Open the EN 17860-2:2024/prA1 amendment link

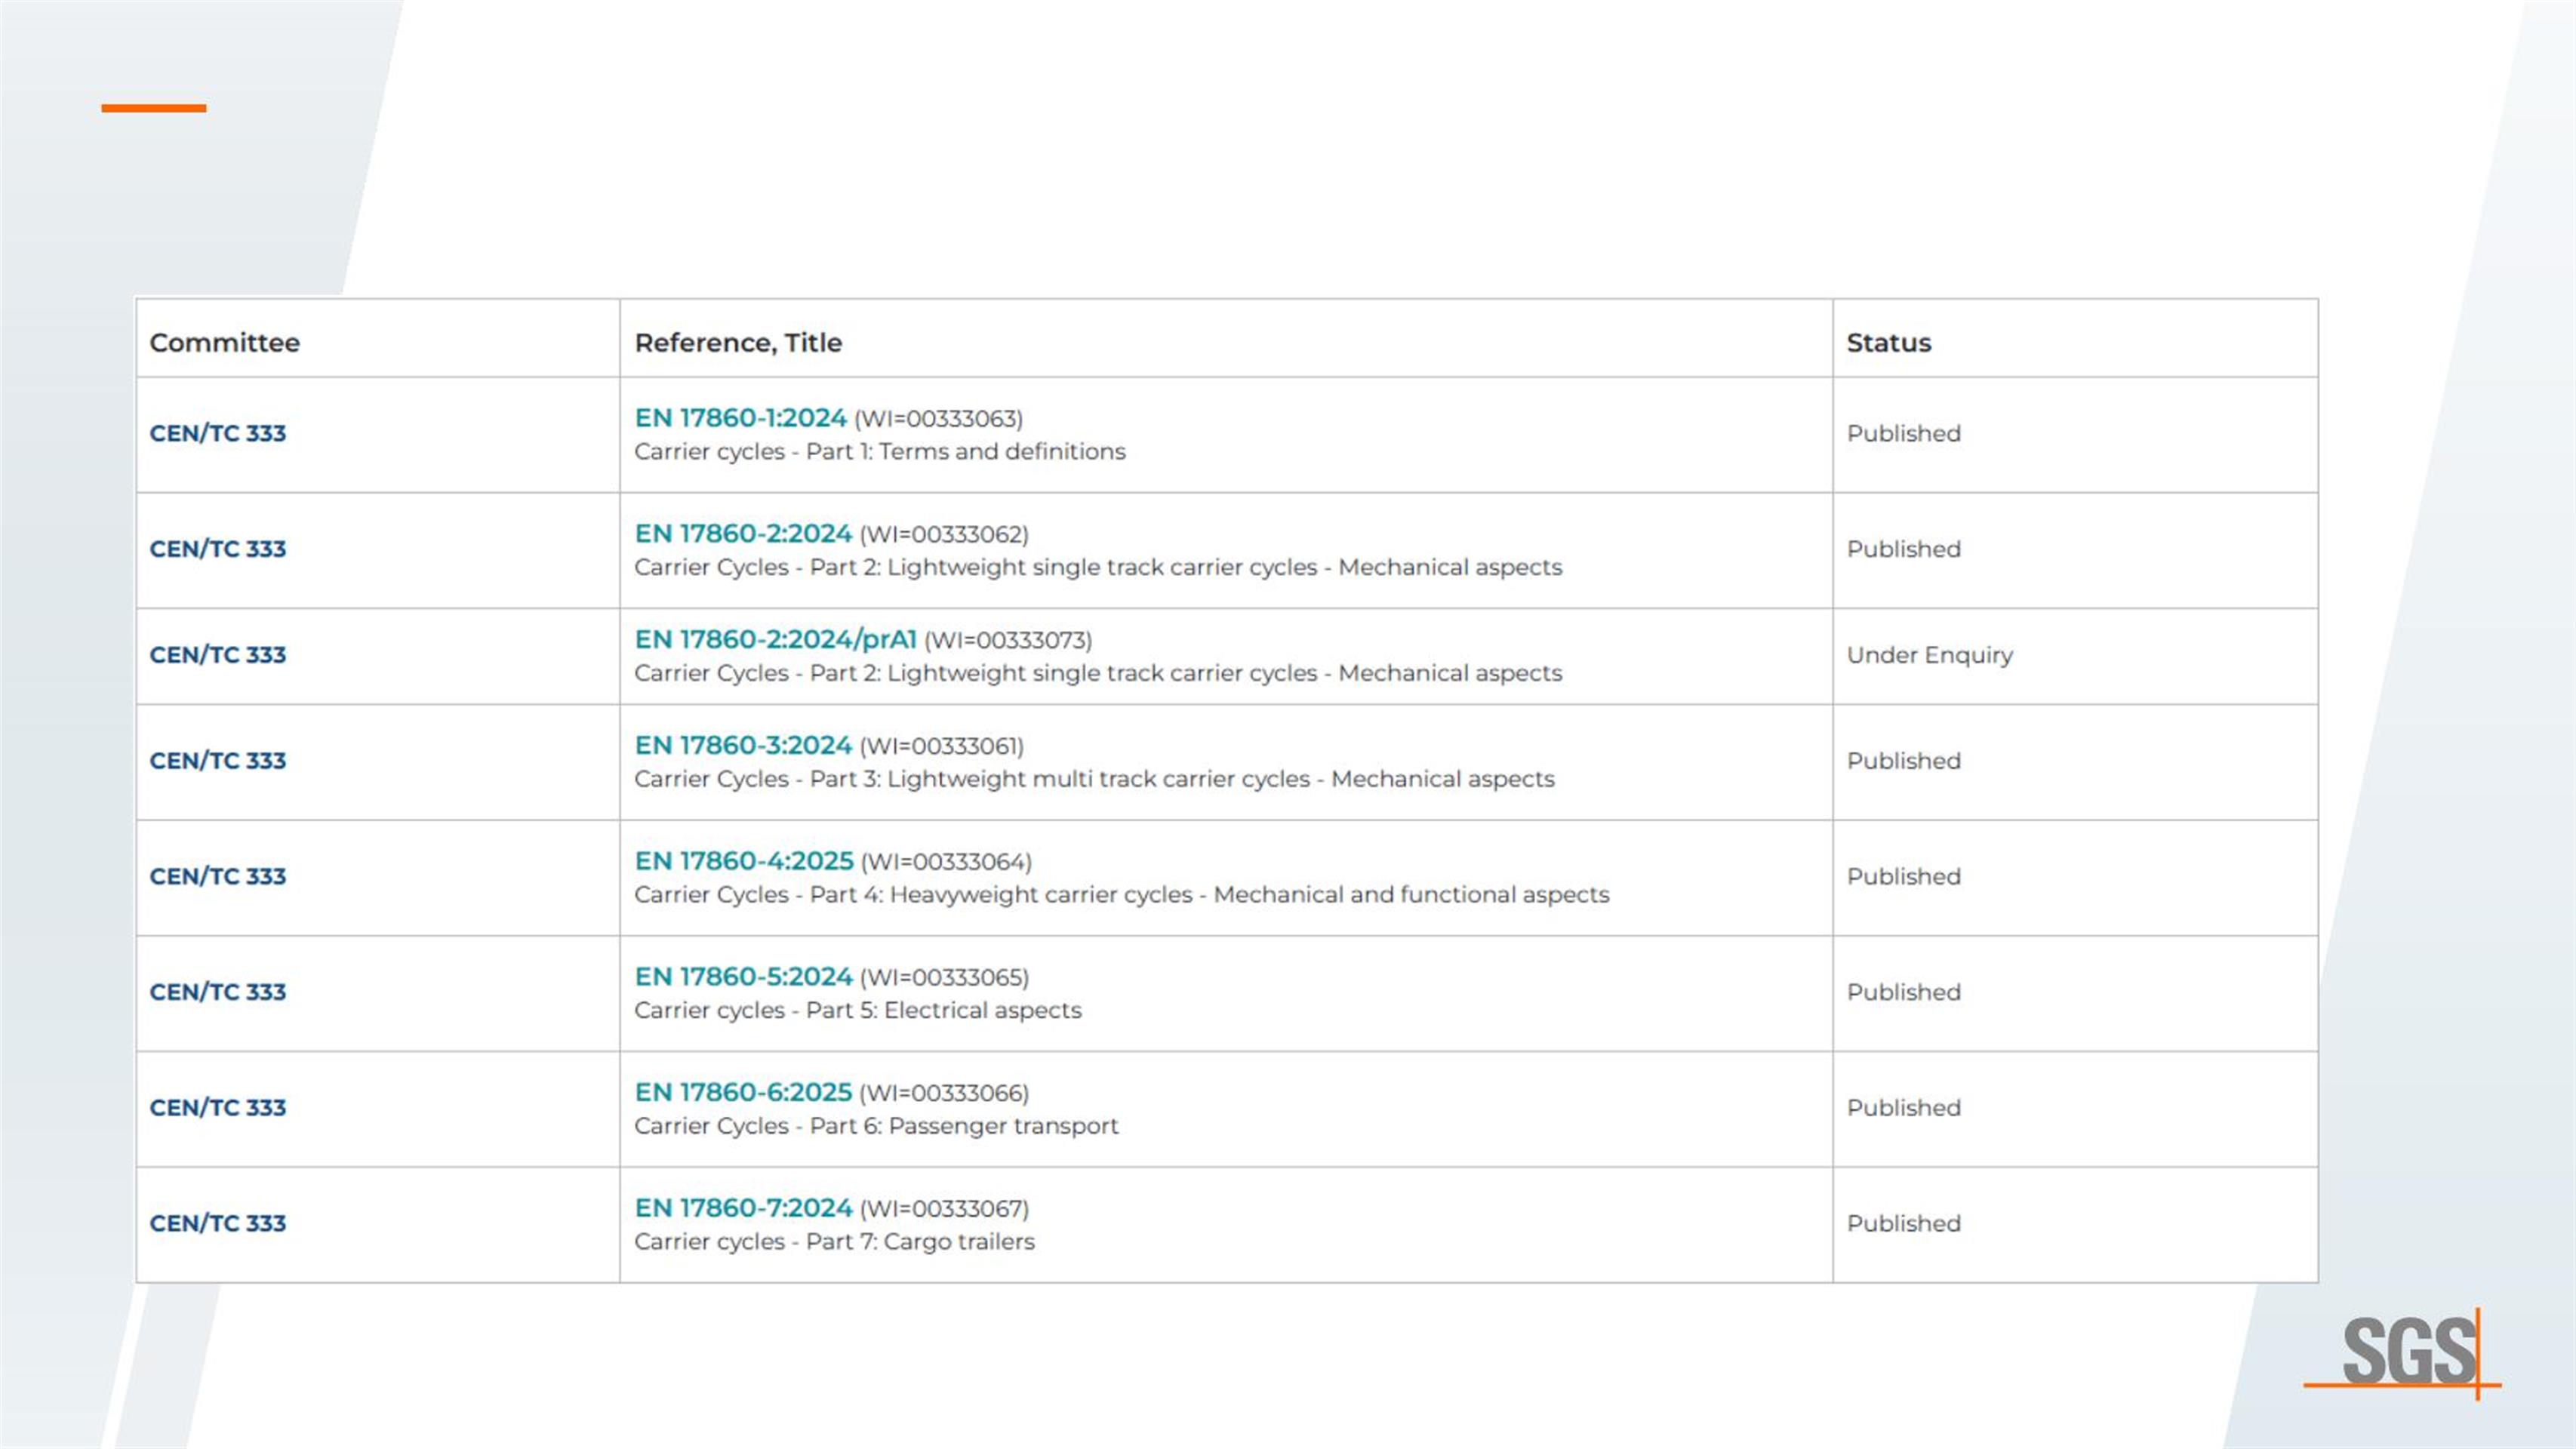[775, 640]
